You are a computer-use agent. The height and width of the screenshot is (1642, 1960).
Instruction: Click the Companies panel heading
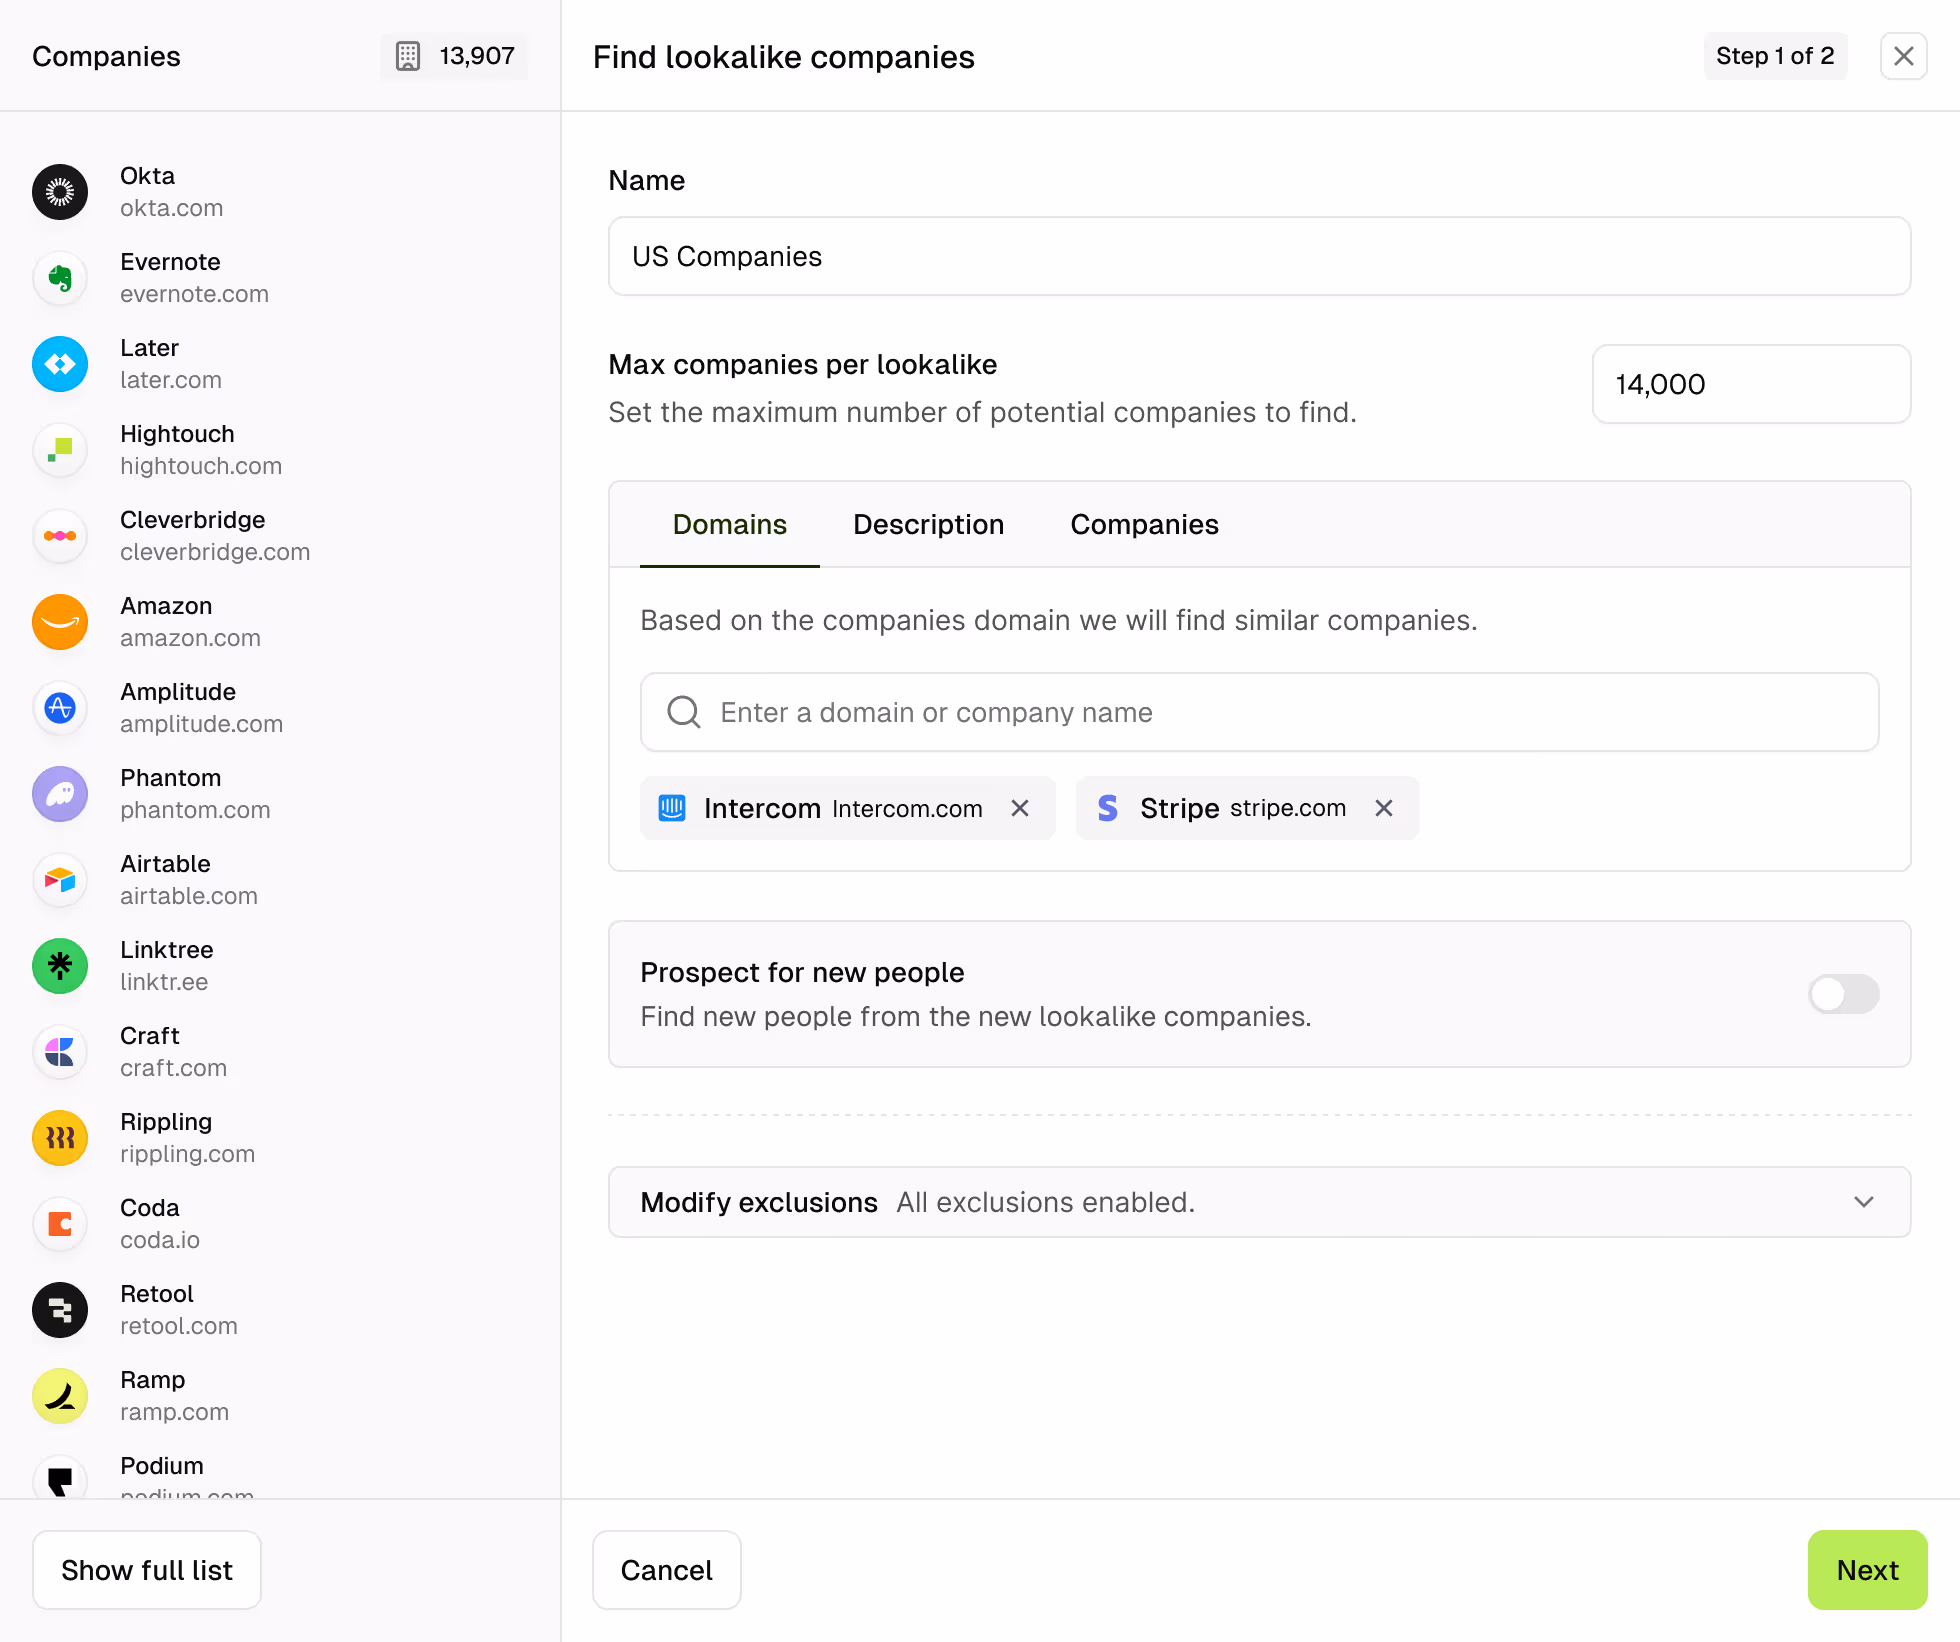106,56
